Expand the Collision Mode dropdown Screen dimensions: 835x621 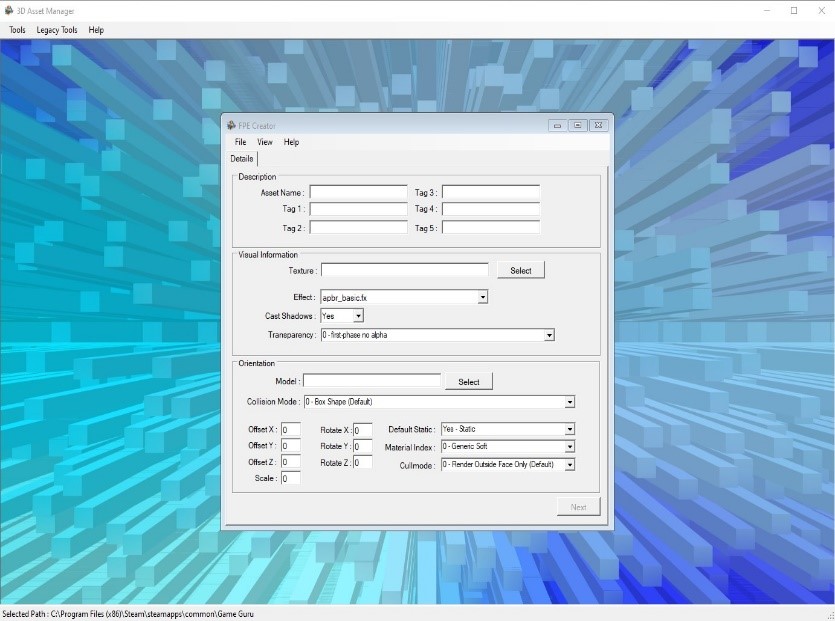[570, 402]
